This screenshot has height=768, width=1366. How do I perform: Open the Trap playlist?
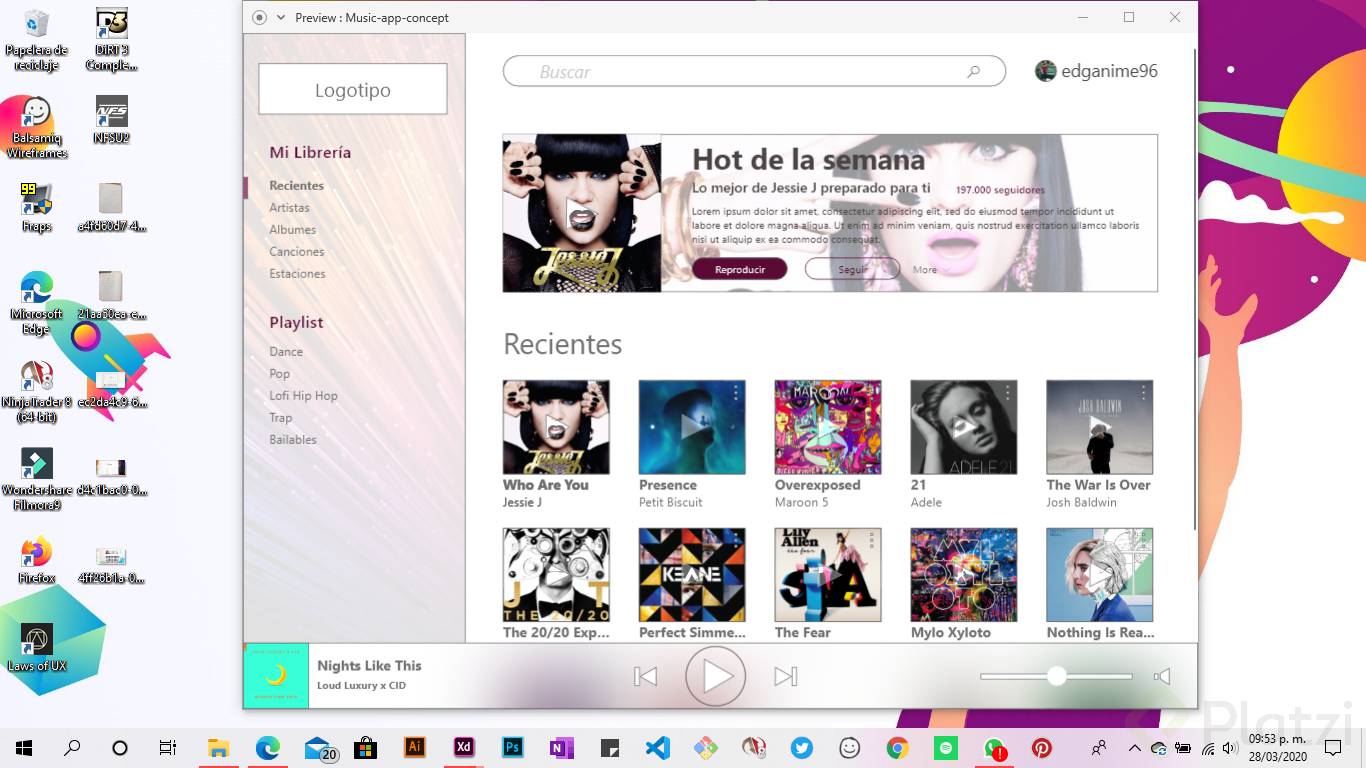click(281, 418)
